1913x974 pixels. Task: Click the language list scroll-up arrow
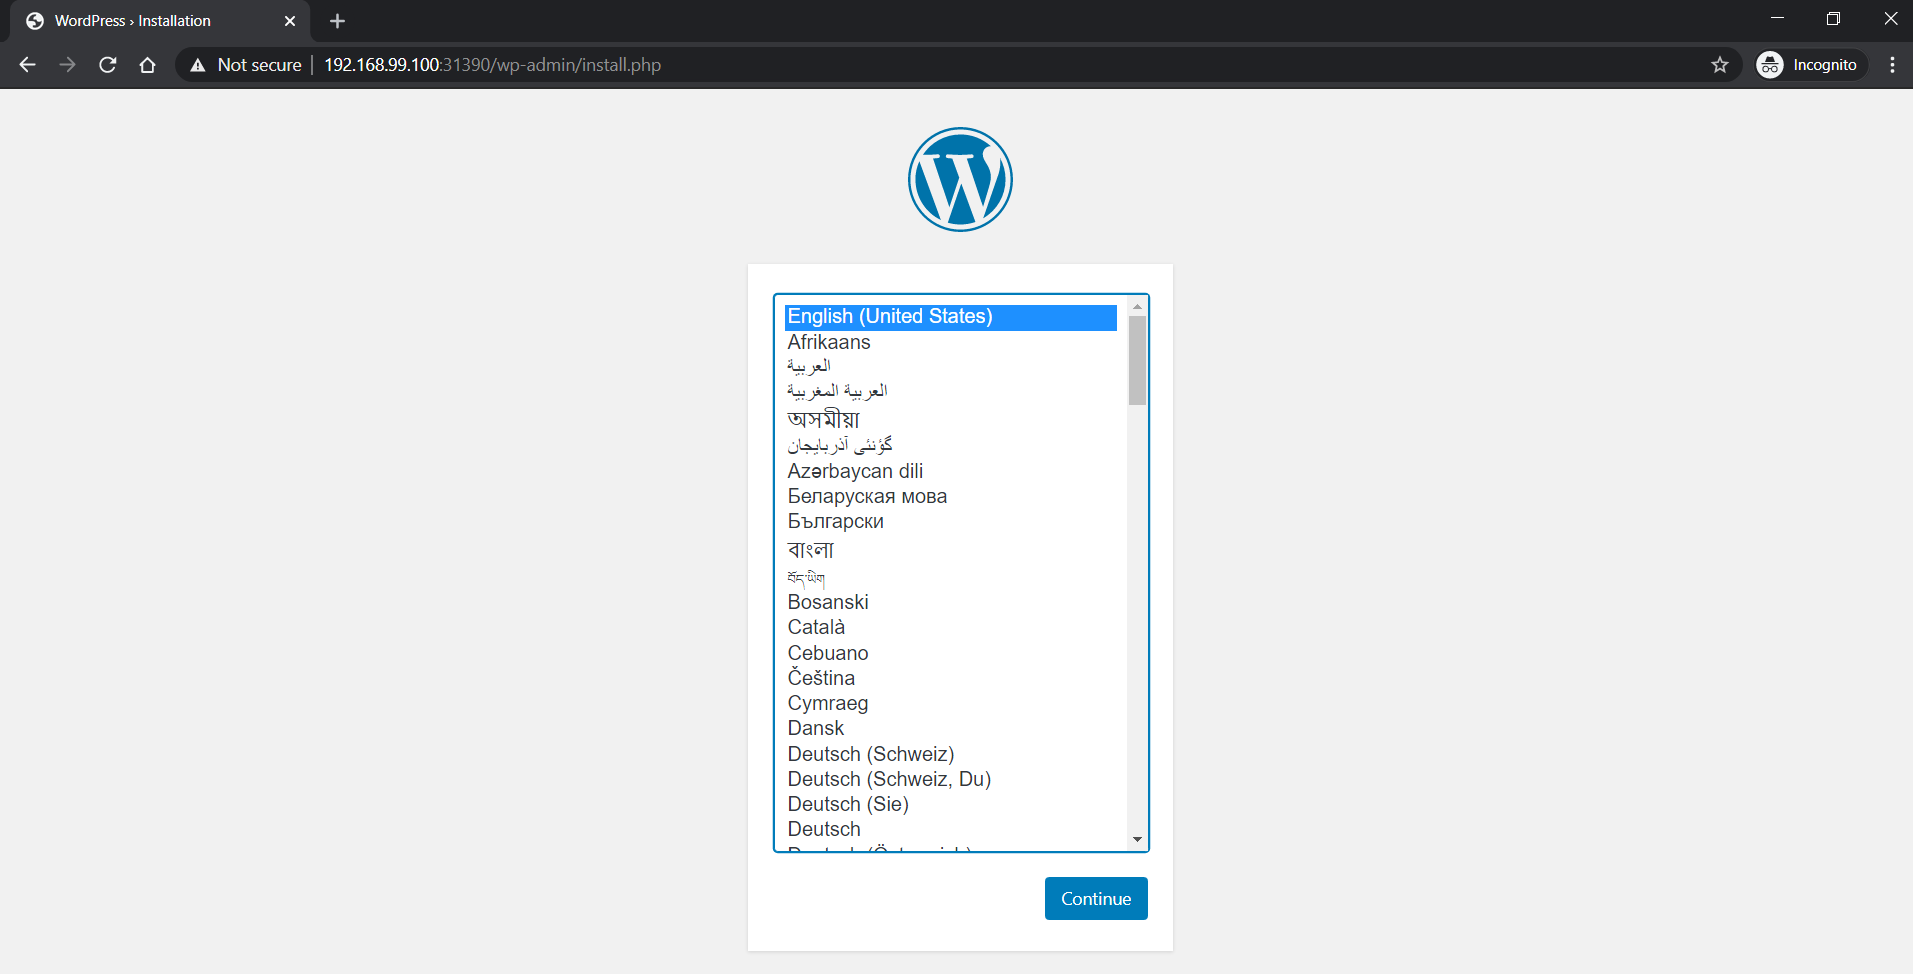coord(1137,306)
